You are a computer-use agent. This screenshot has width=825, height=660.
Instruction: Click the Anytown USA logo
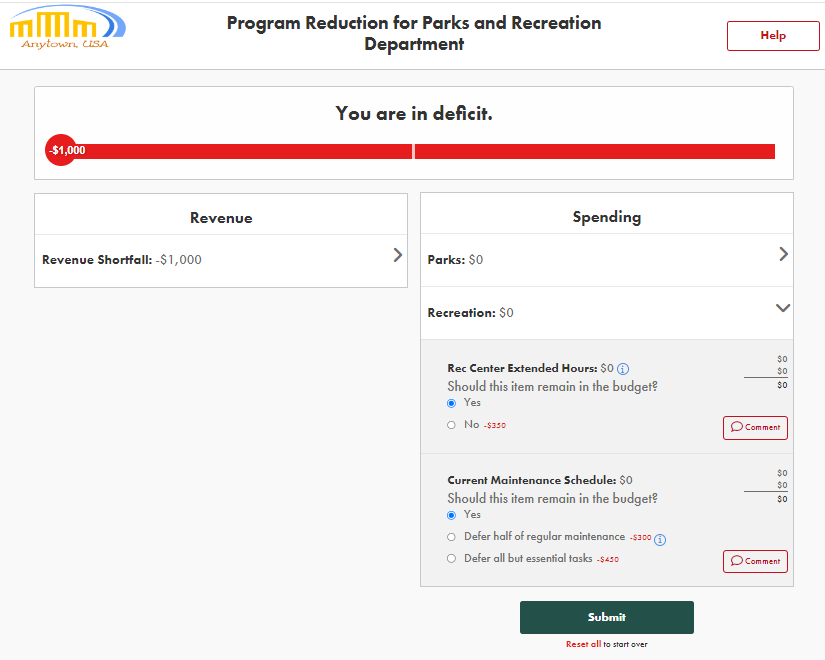click(68, 28)
